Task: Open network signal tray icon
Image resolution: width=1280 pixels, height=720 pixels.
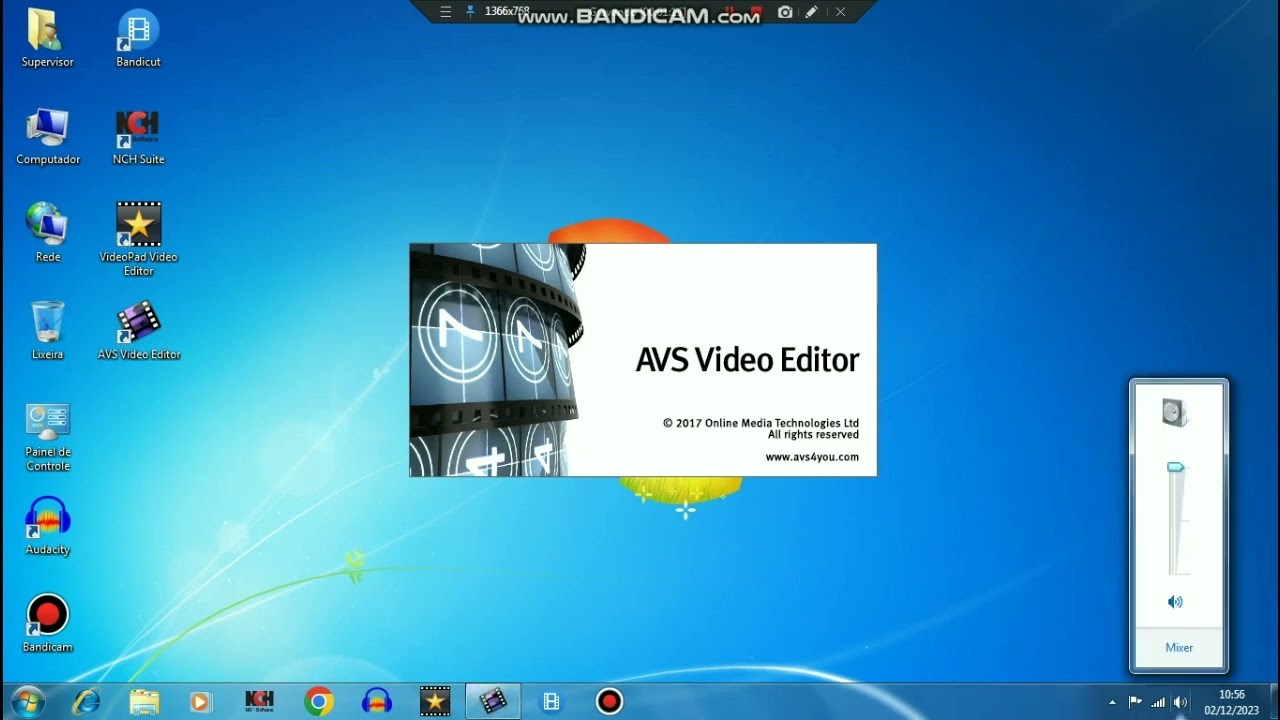Action: point(1158,702)
